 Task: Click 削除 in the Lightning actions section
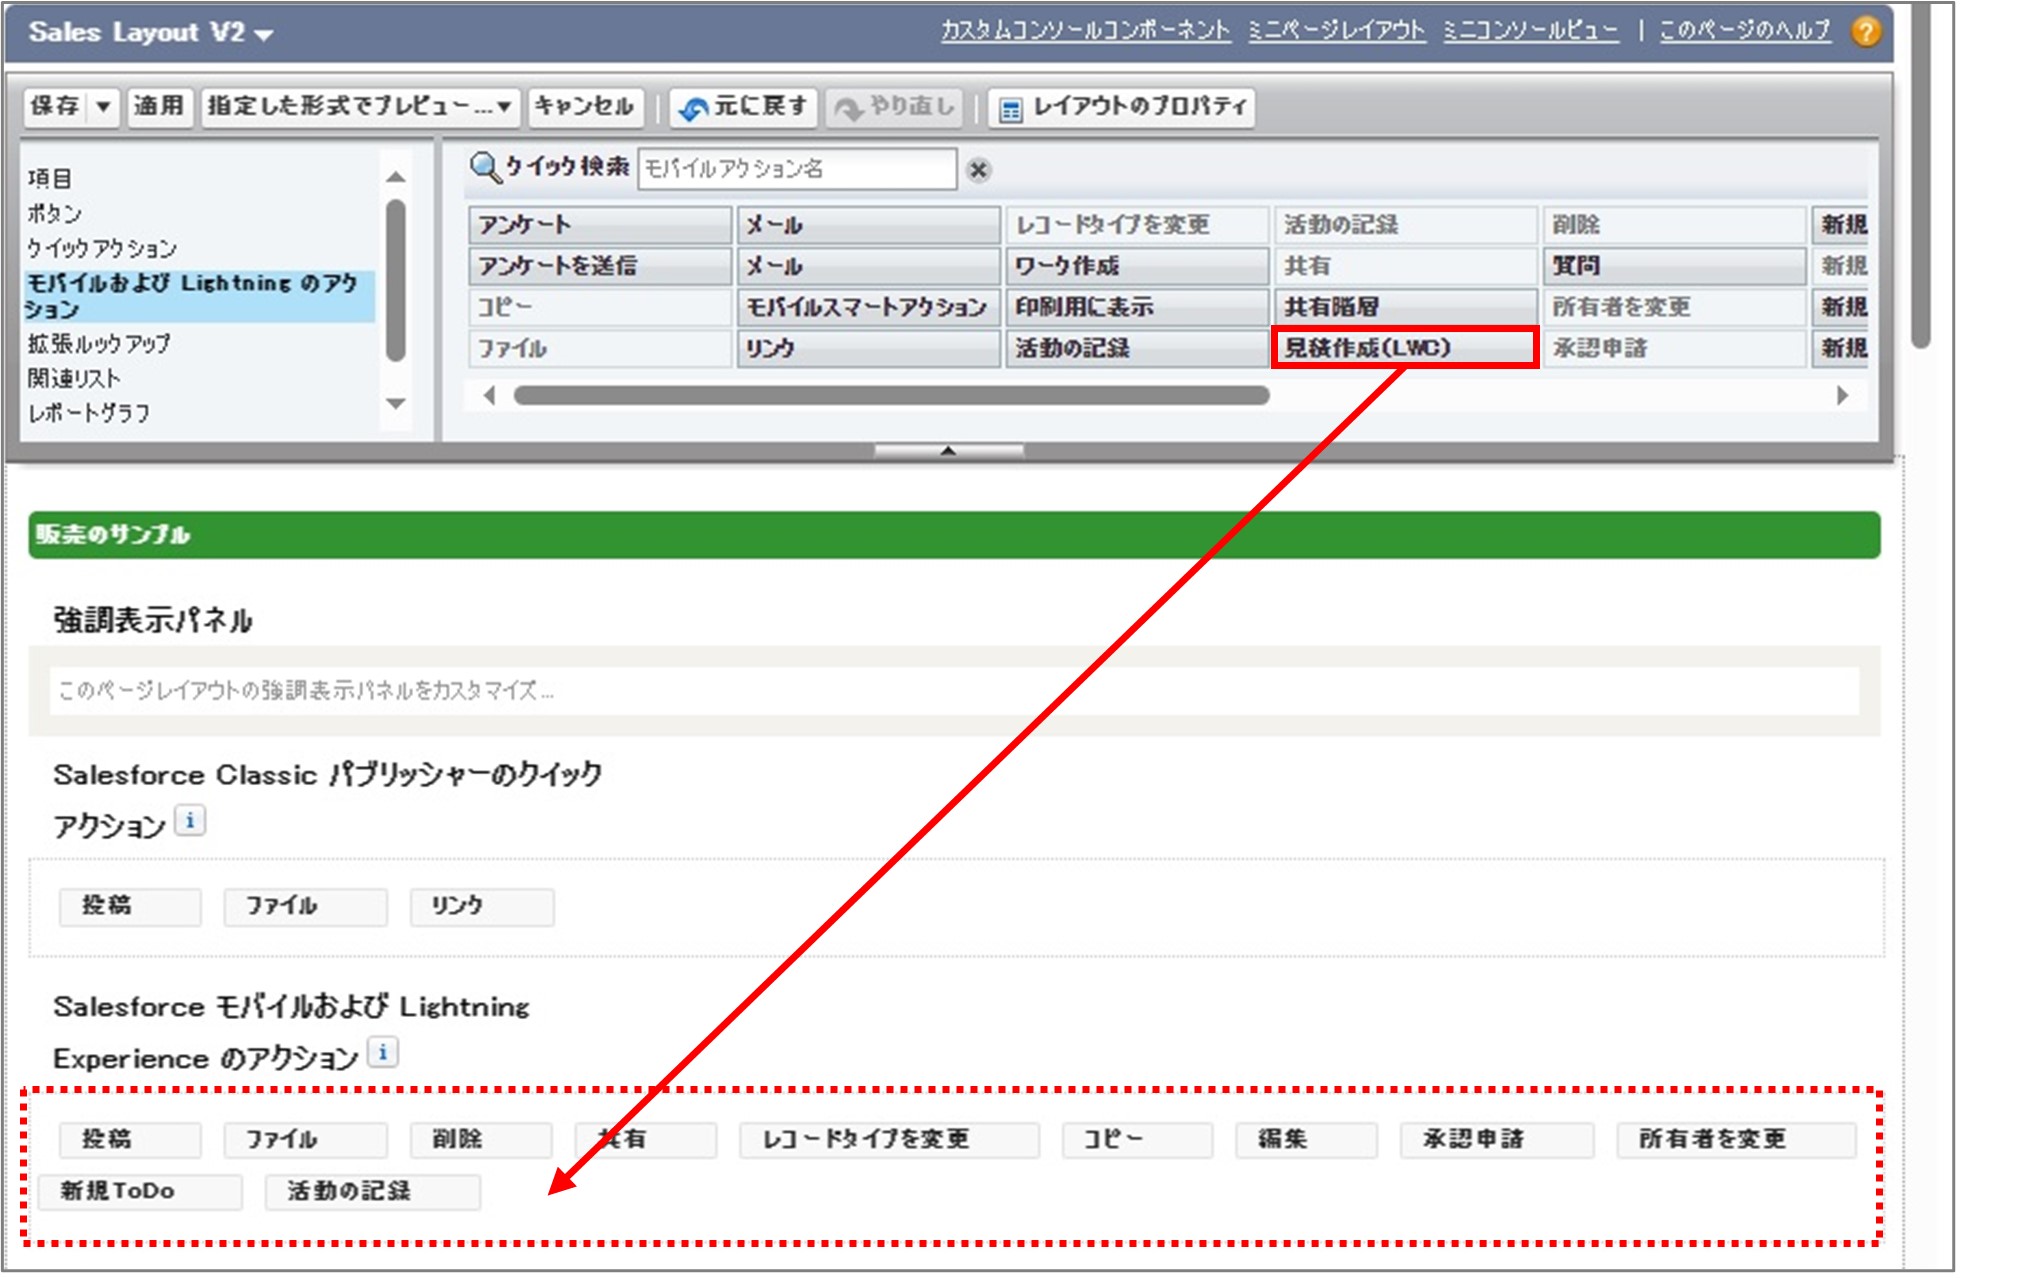(481, 1140)
